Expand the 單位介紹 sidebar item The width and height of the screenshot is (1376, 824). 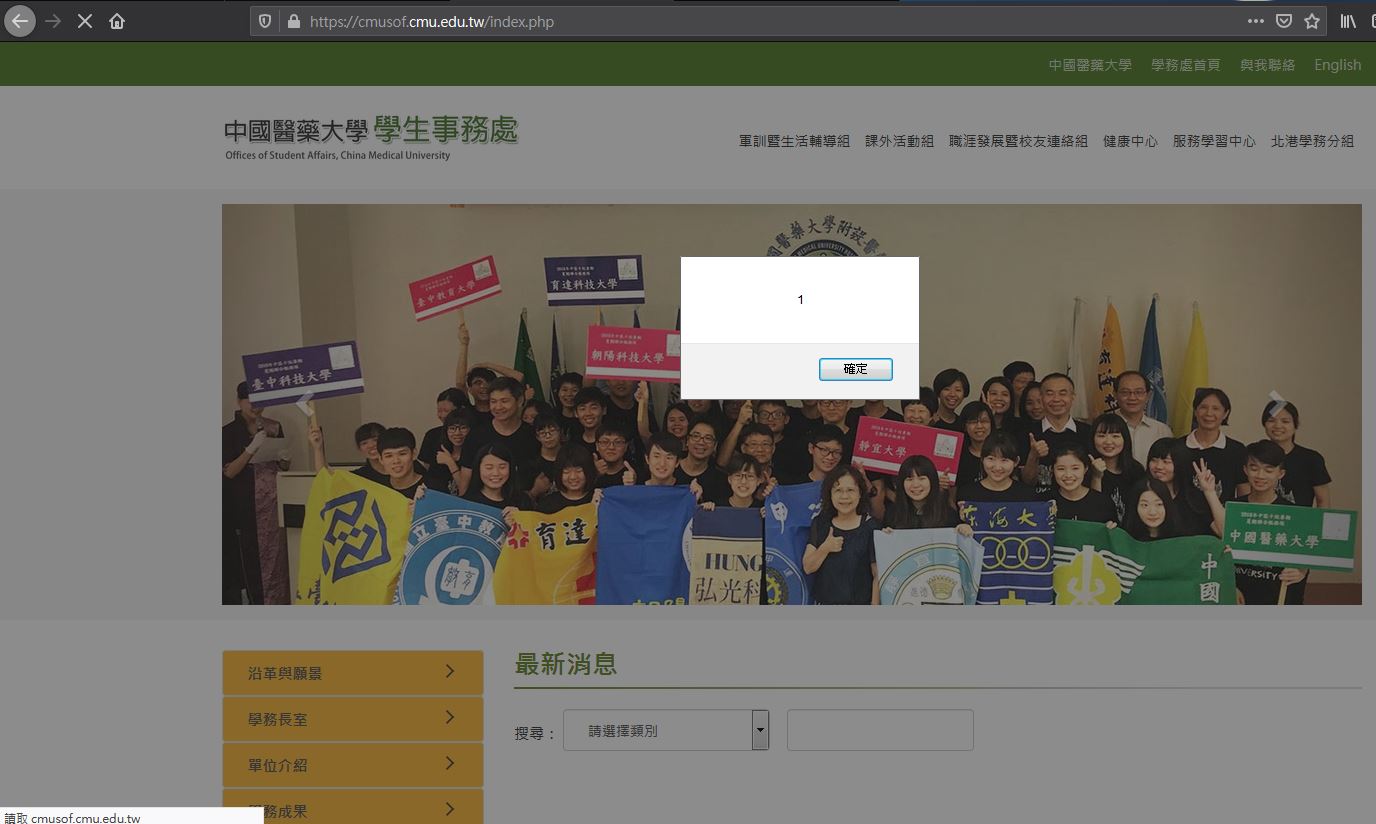[353, 765]
